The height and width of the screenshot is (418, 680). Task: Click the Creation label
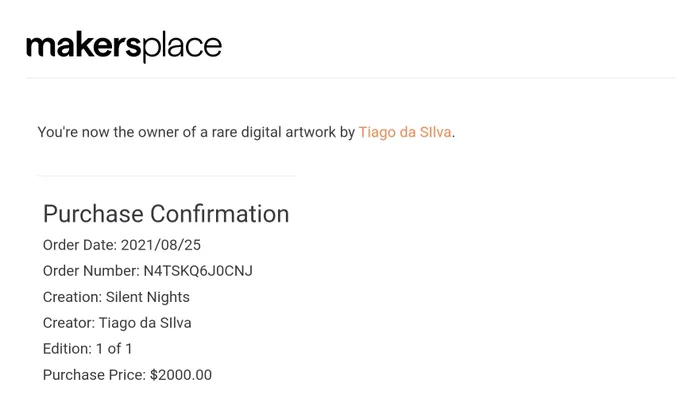[x=72, y=297]
